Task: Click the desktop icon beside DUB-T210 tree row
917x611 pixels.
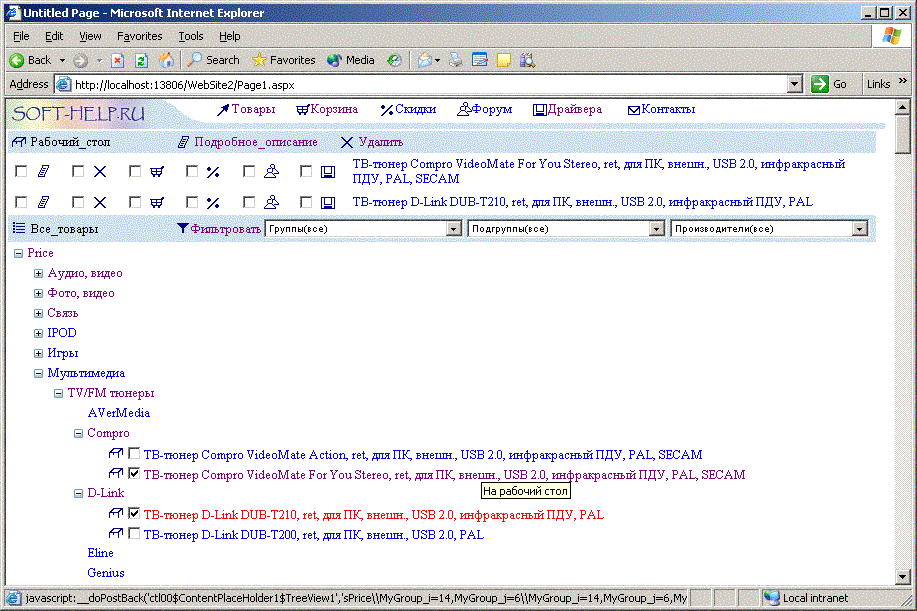Action: [116, 513]
